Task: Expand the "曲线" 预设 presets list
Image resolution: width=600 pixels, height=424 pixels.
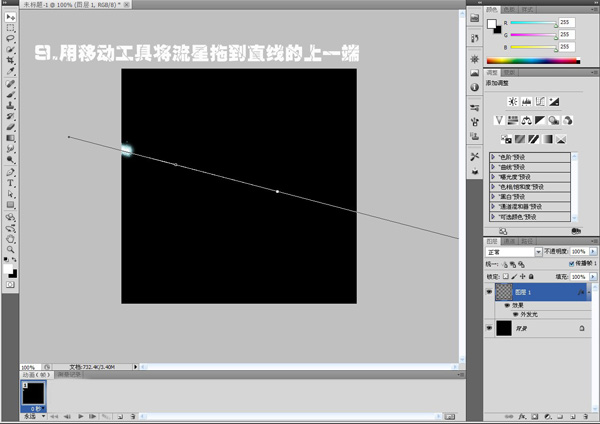Action: point(493,166)
